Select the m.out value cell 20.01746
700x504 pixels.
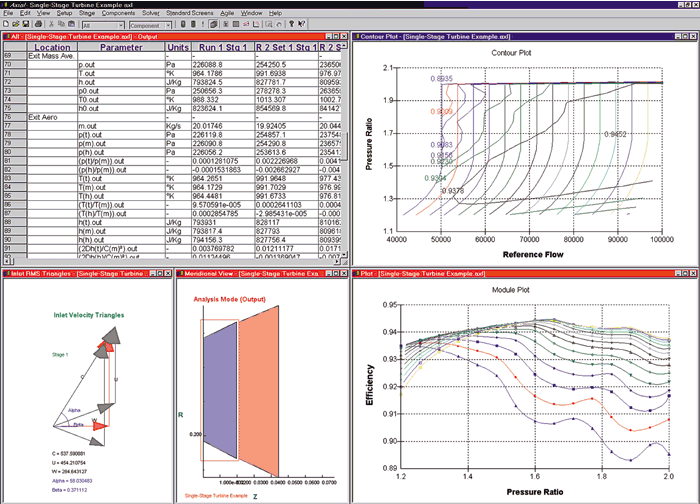223,126
